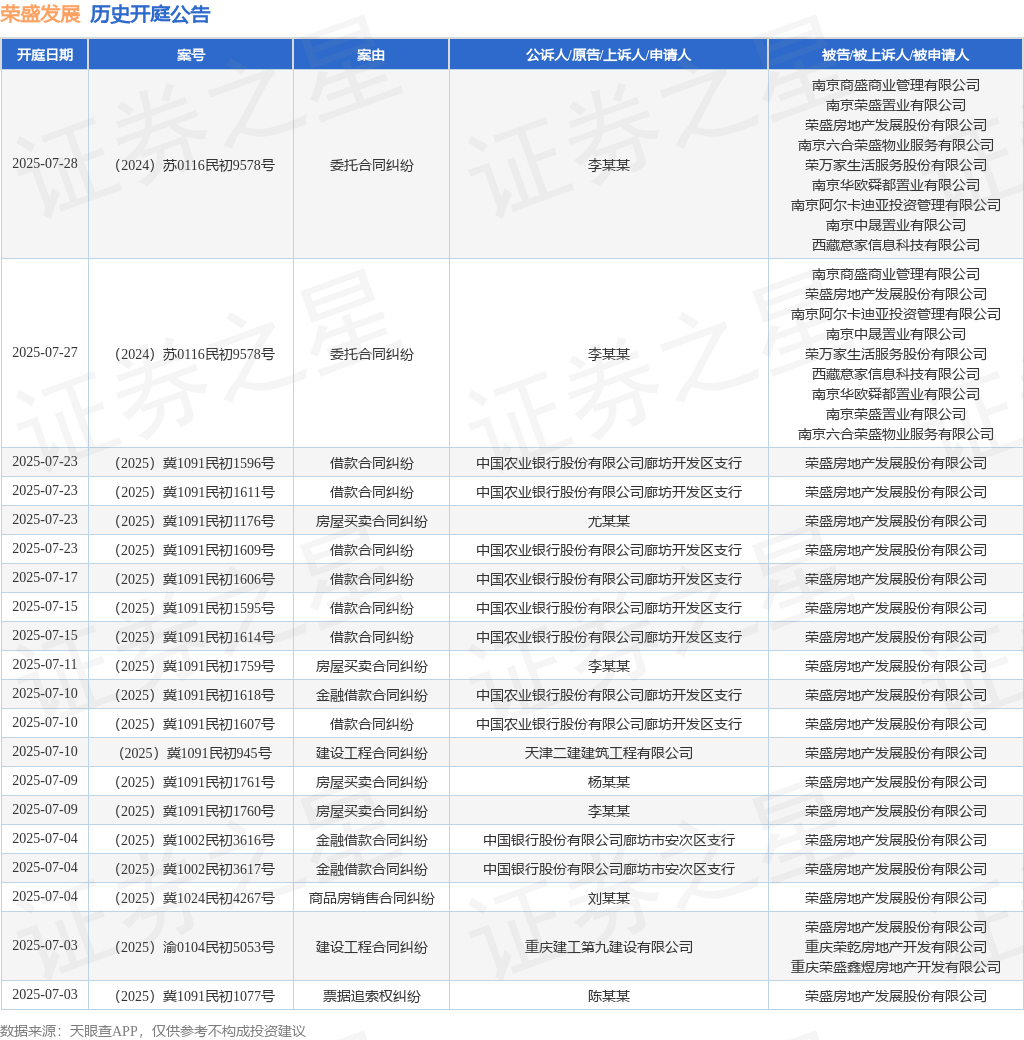Click the 历史开庭公告 heading
The height and width of the screenshot is (1040, 1024).
[x=150, y=14]
